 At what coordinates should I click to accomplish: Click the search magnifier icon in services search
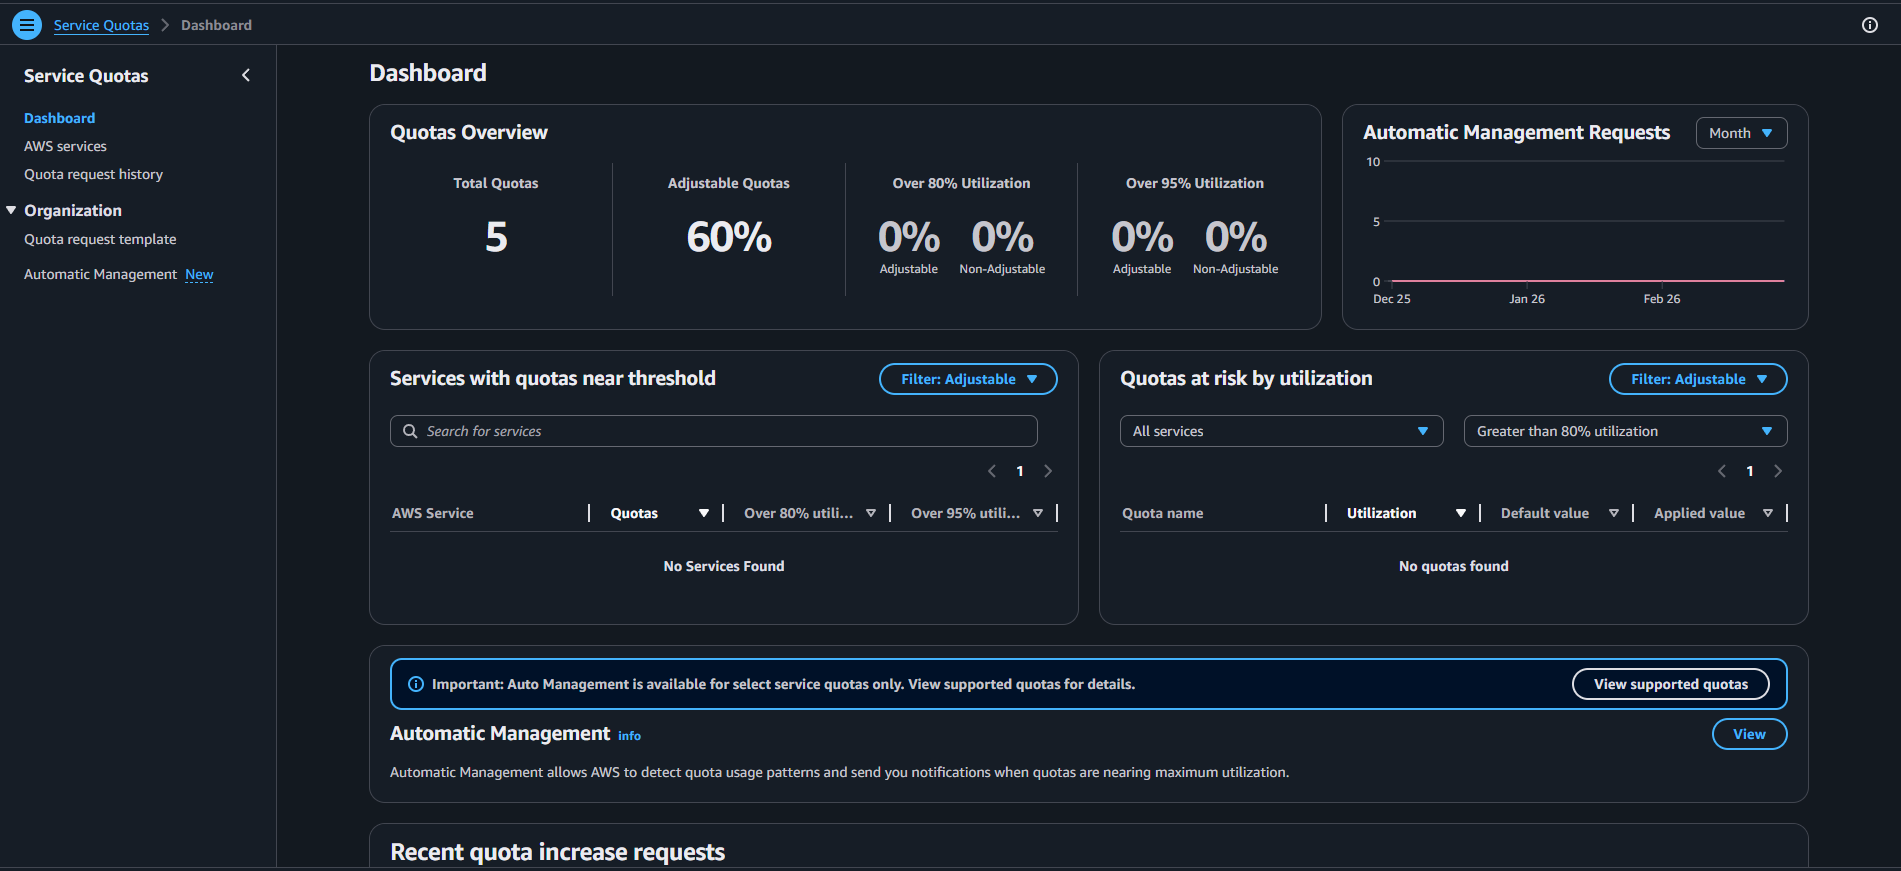(410, 431)
